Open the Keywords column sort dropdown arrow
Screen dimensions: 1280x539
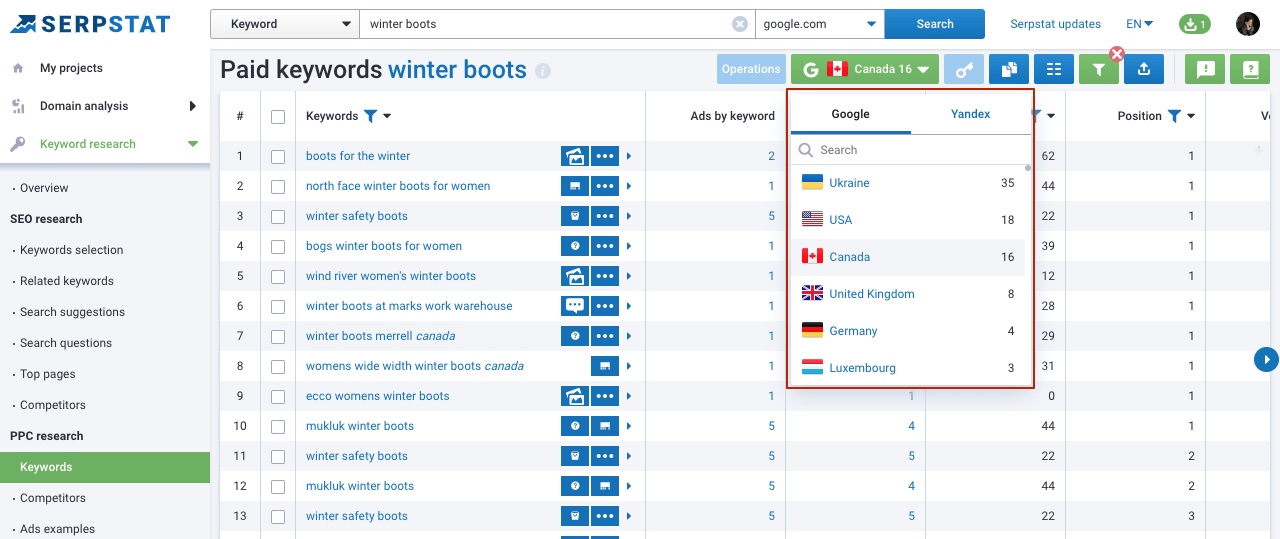[x=387, y=116]
